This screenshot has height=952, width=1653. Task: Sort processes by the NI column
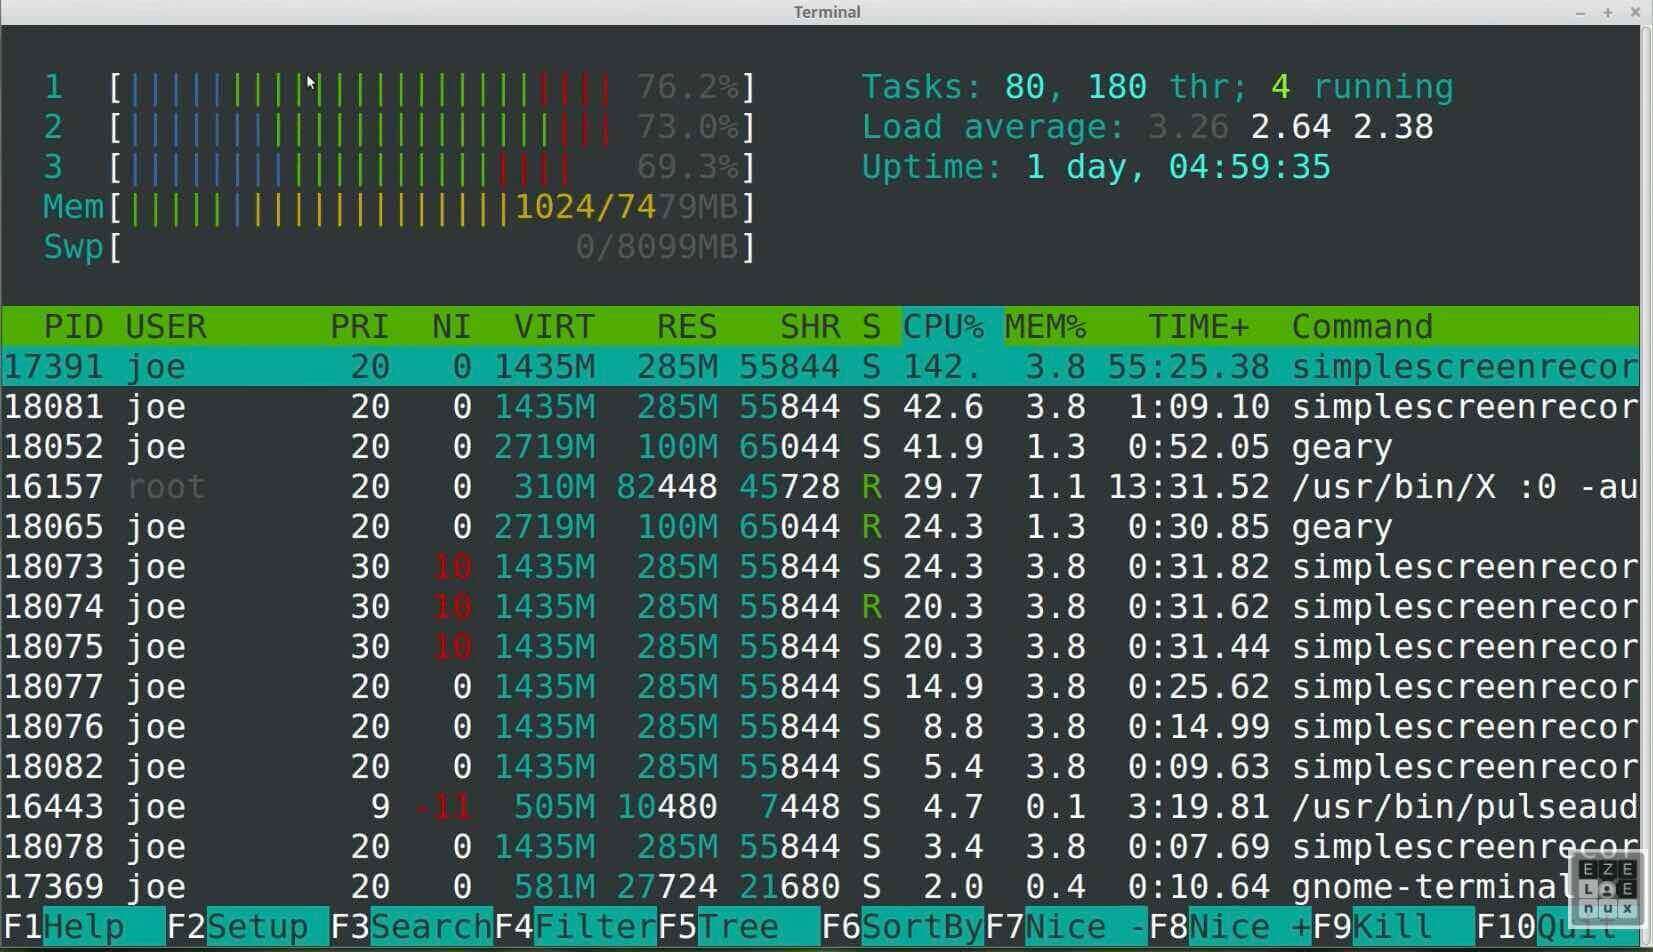tap(450, 326)
